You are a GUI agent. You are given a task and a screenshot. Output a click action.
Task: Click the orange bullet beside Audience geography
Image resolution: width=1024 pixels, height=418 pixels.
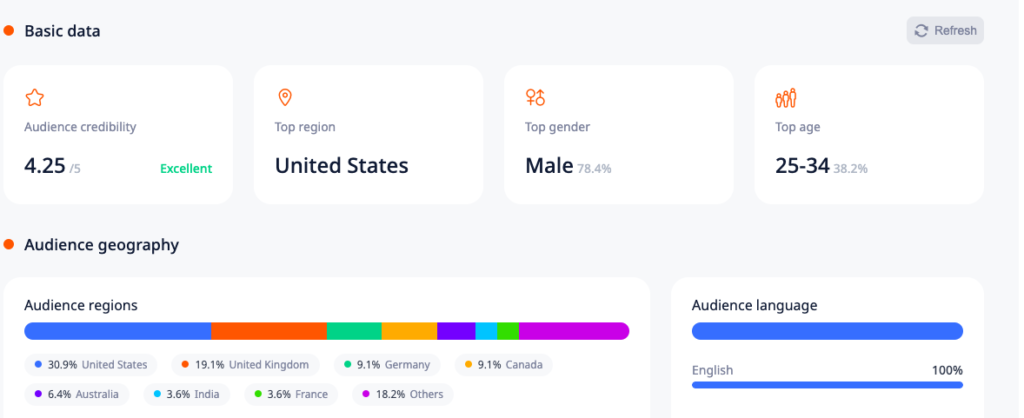point(8,245)
